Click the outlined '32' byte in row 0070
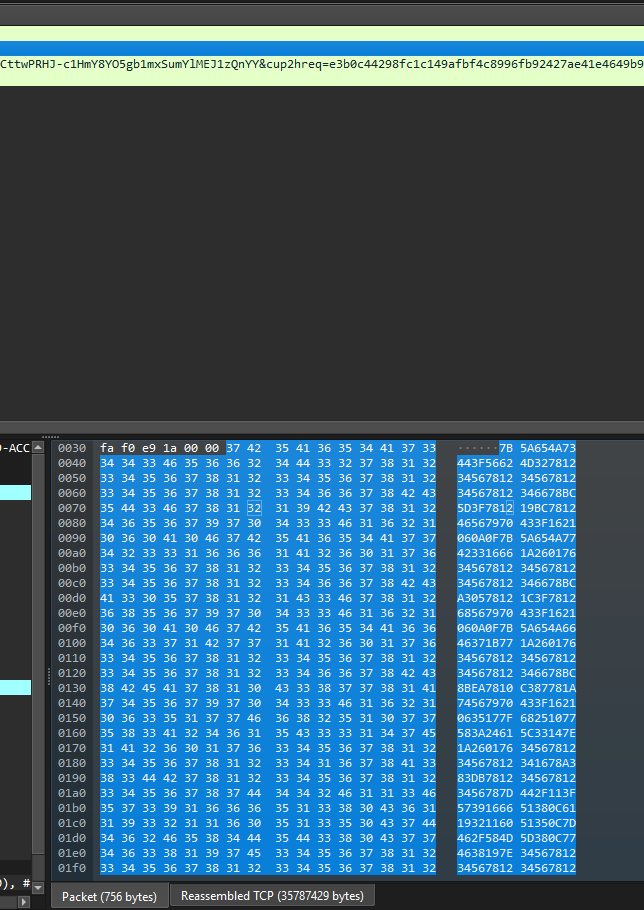The width and height of the screenshot is (644, 910). click(254, 508)
